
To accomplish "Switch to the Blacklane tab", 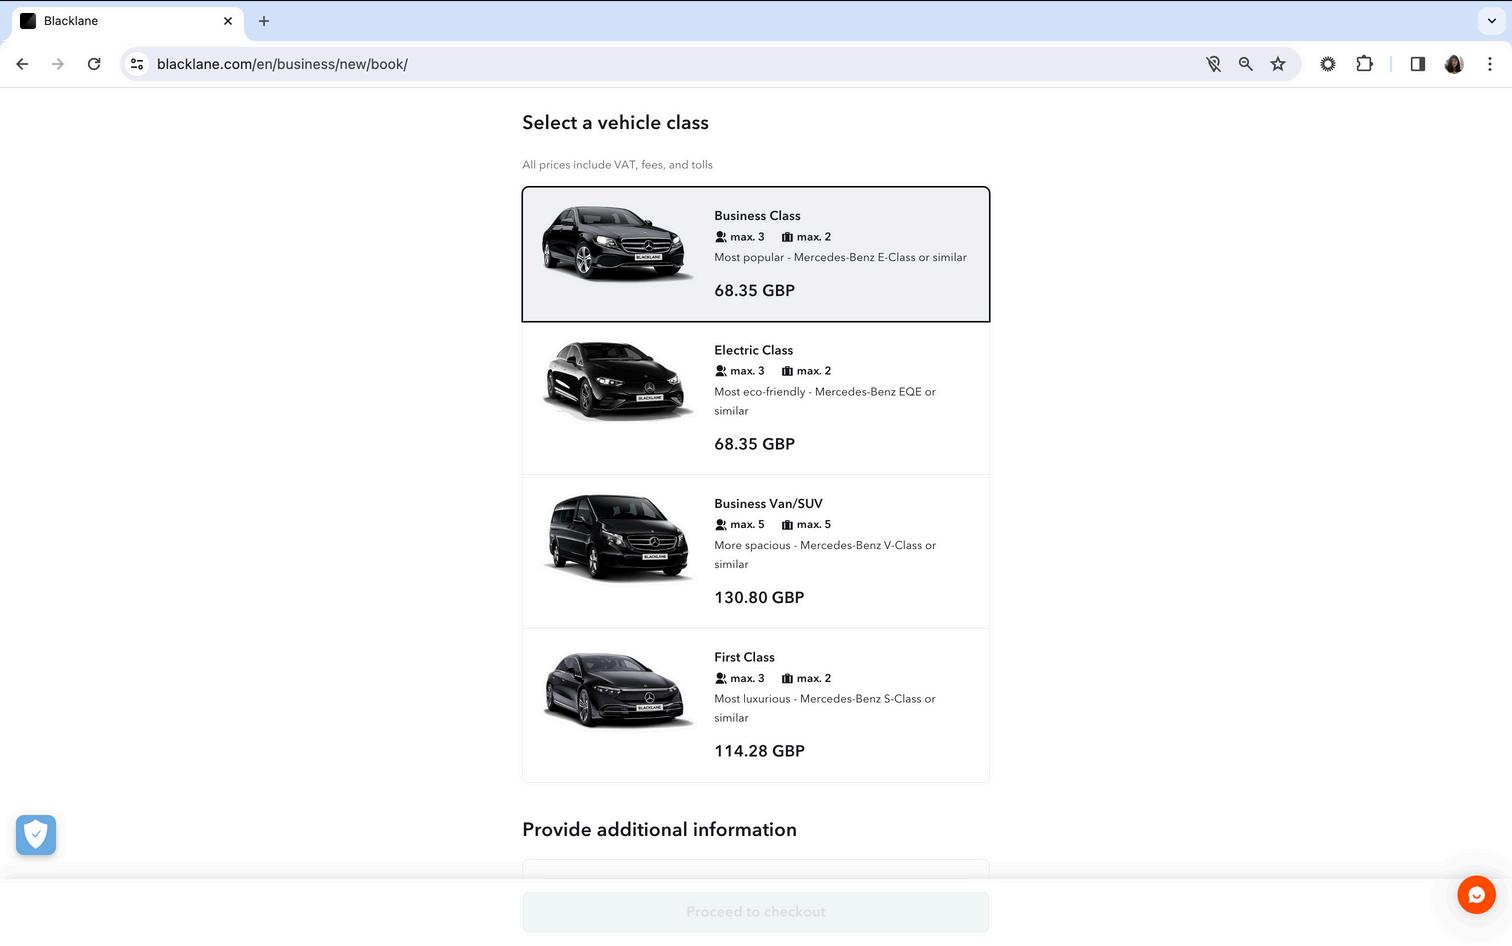I will pyautogui.click(x=128, y=21).
